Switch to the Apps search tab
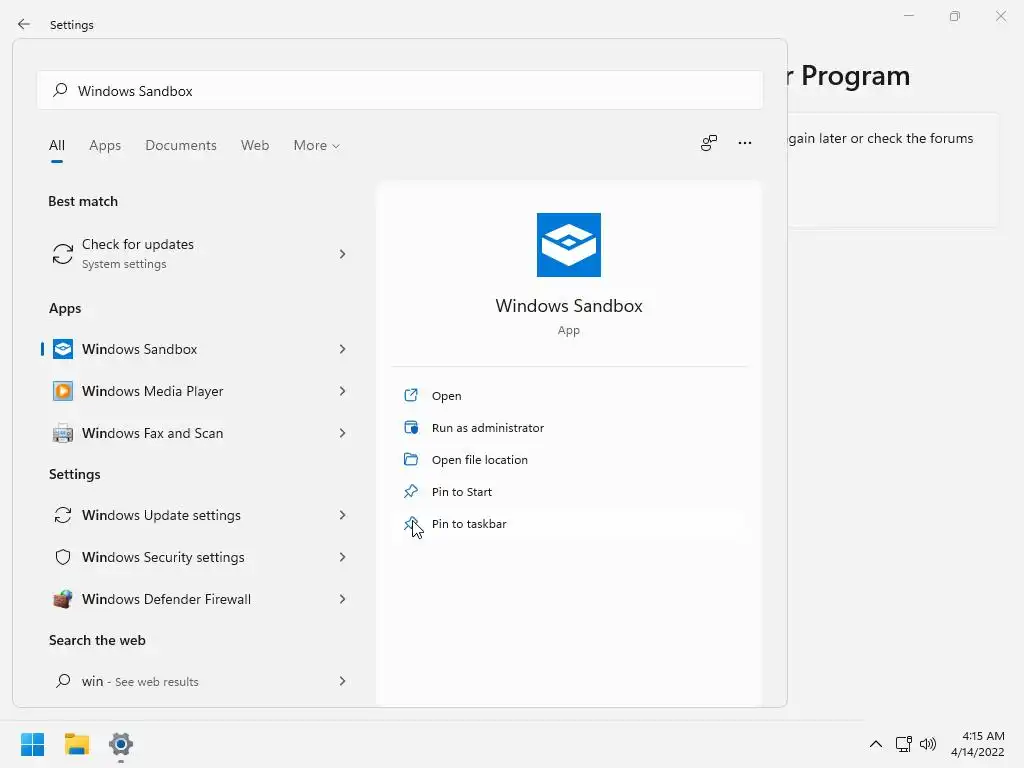This screenshot has height=768, width=1024. click(105, 145)
